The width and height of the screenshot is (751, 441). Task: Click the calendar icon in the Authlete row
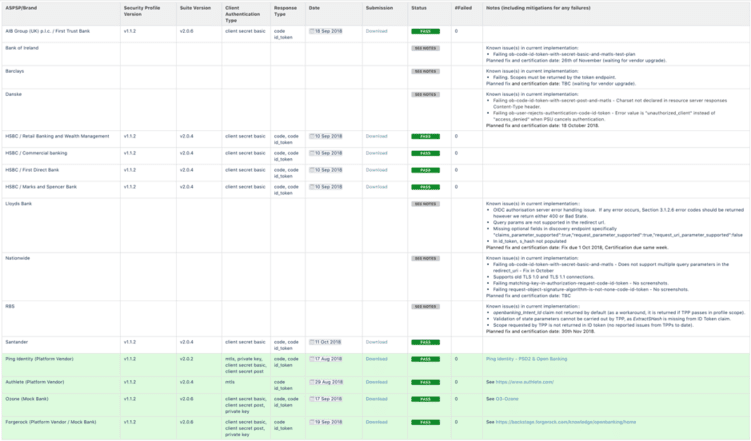pos(312,382)
